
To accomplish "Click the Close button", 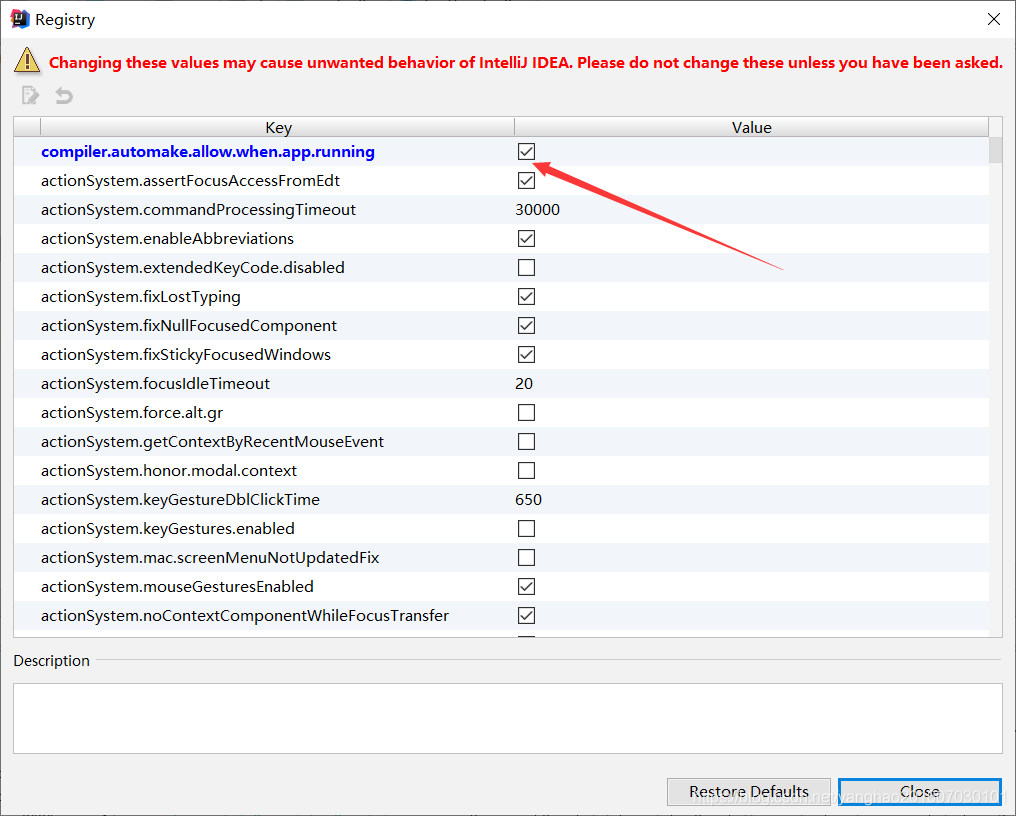I will 919,791.
